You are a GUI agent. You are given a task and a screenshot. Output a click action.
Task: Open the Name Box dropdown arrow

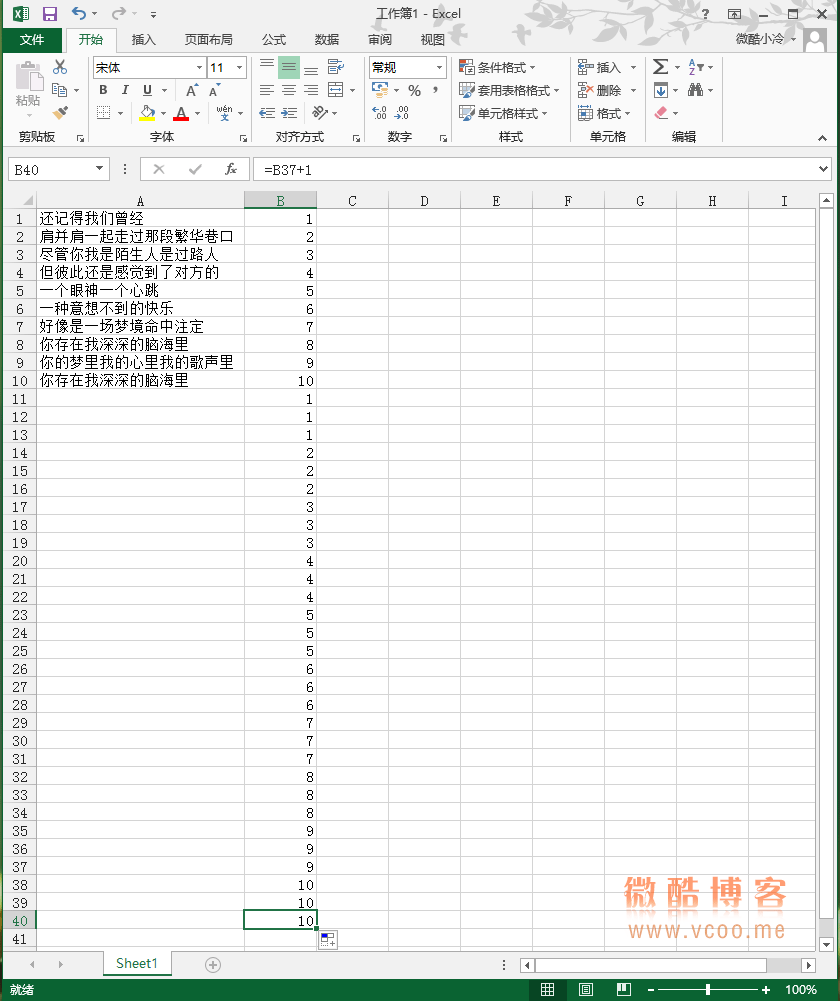(99, 170)
